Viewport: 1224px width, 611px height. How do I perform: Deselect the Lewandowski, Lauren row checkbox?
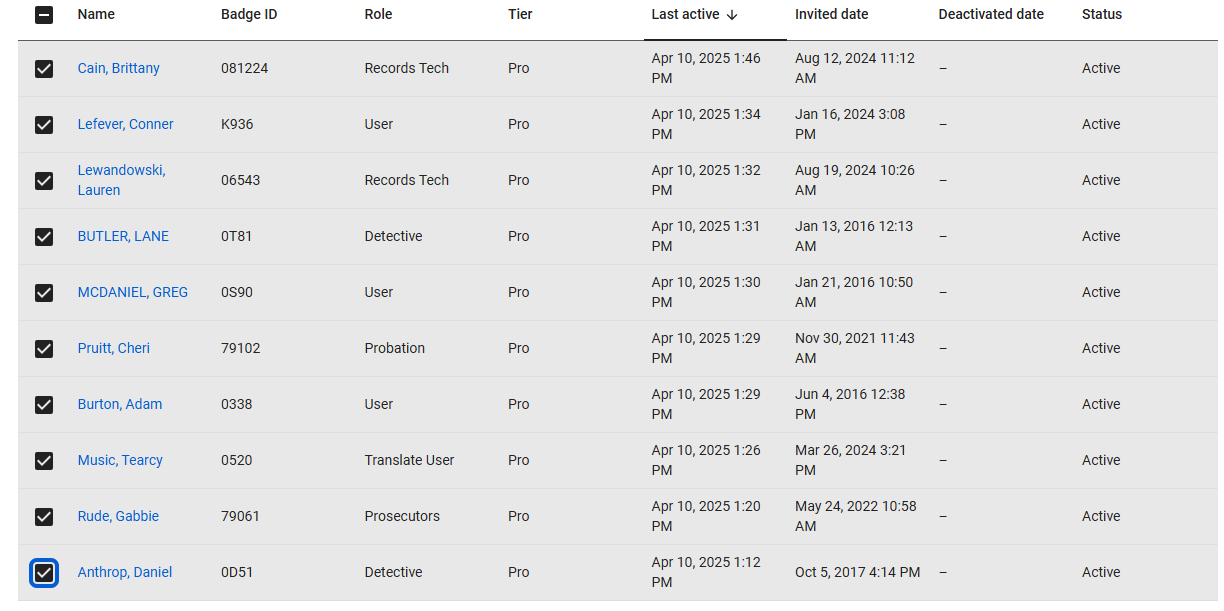[x=44, y=181]
